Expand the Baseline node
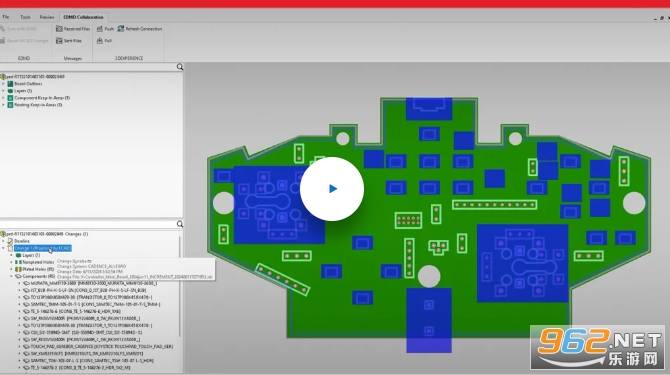The width and height of the screenshot is (670, 375). pos(3,241)
